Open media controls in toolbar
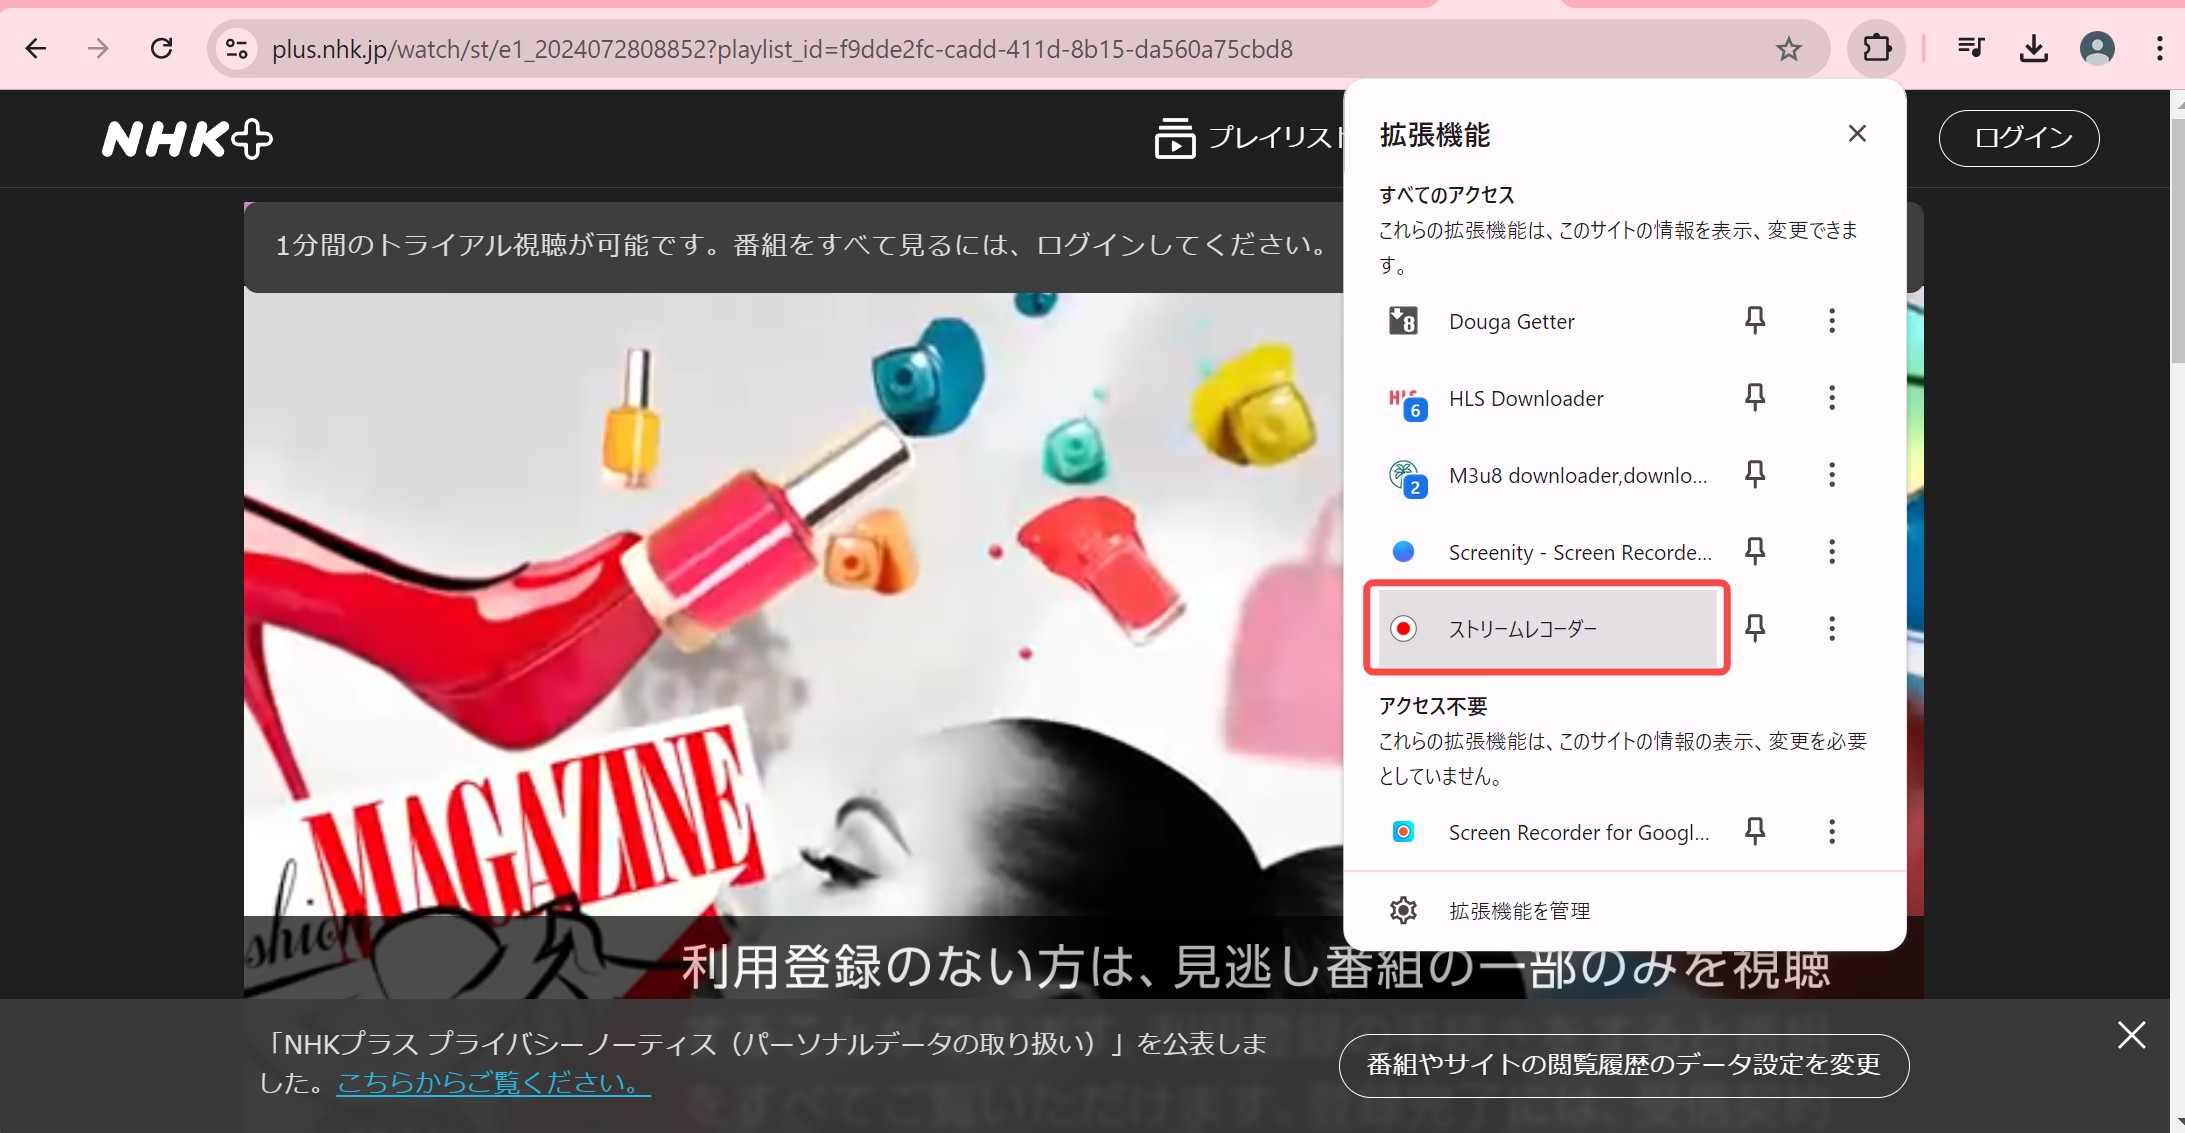 click(x=1969, y=48)
